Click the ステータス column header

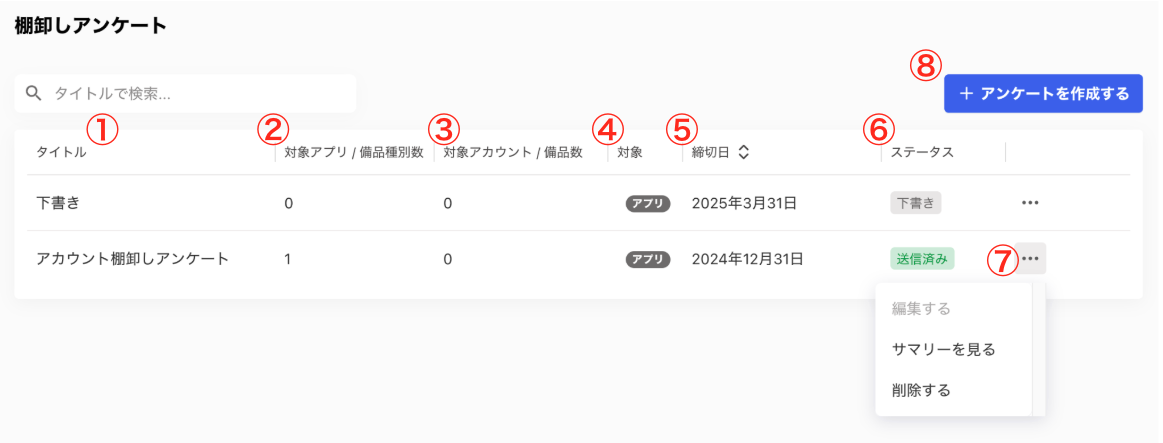click(922, 152)
